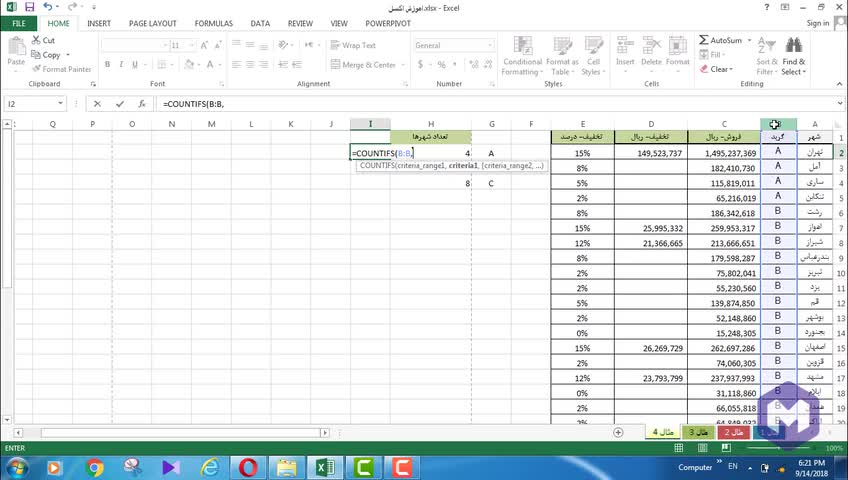Image resolution: width=848 pixels, height=480 pixels.
Task: Click the Font Color A swatch
Action: coord(210,65)
